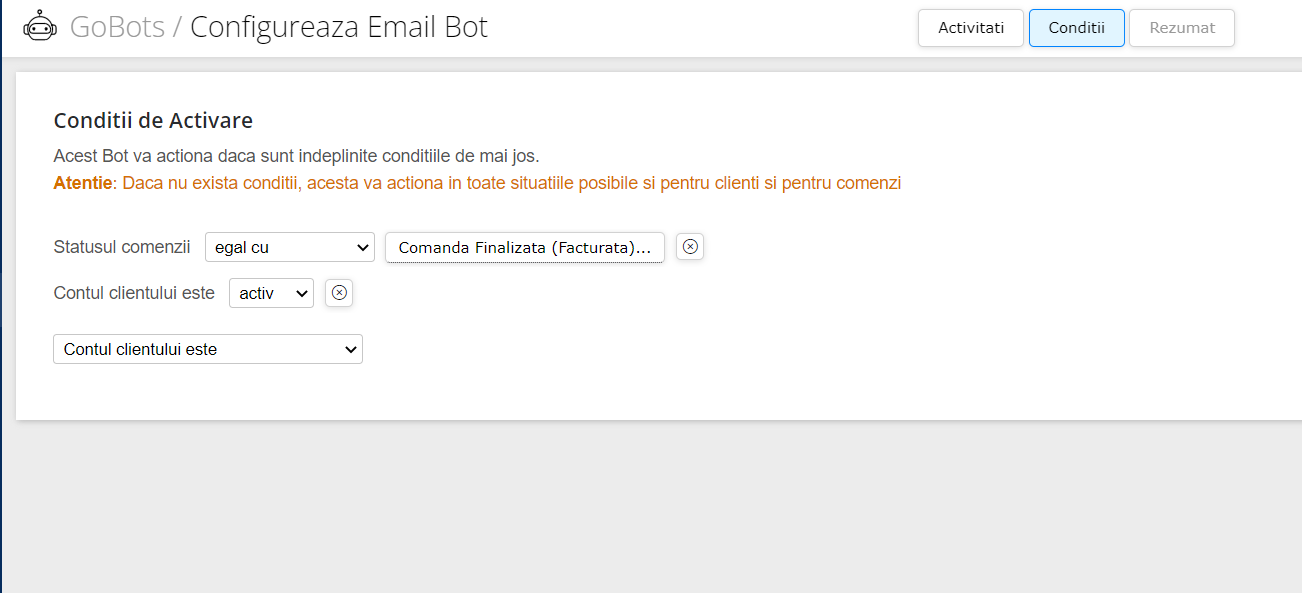Go to the Rezumat tab
The width and height of the screenshot is (1302, 593).
coord(1182,28)
